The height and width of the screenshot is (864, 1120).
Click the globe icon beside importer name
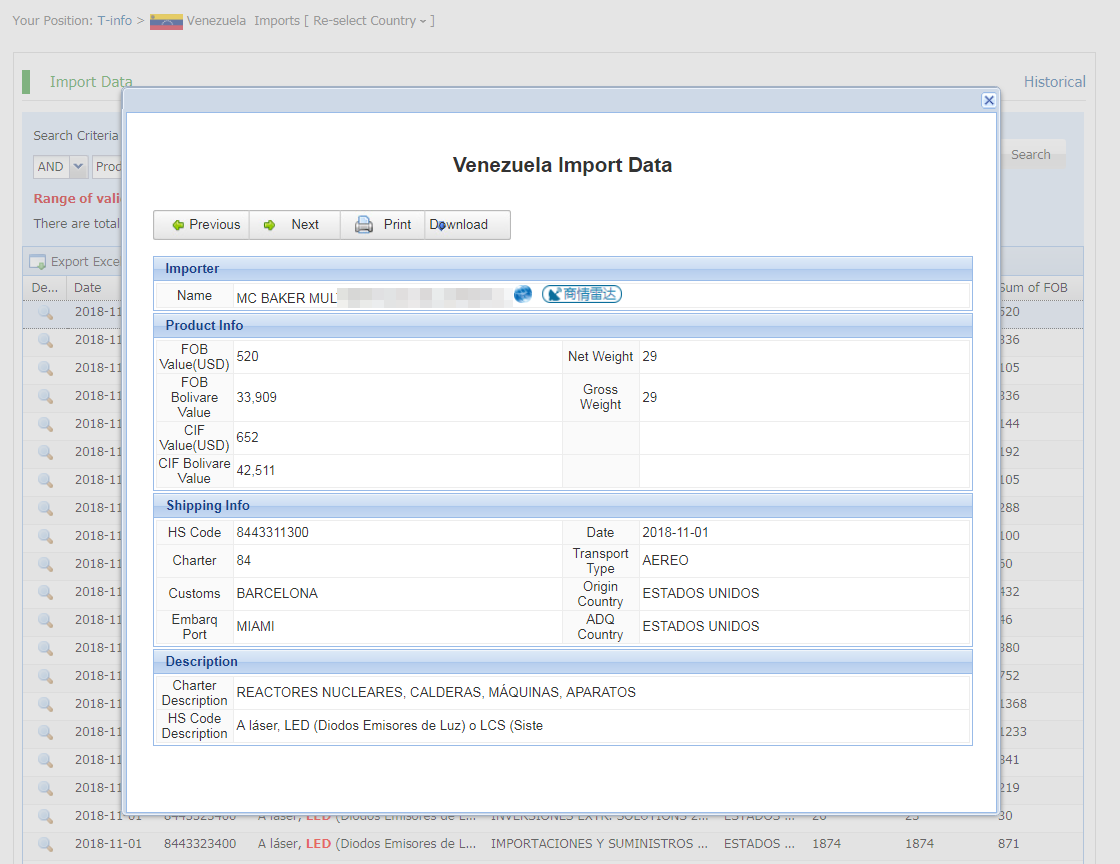click(523, 294)
